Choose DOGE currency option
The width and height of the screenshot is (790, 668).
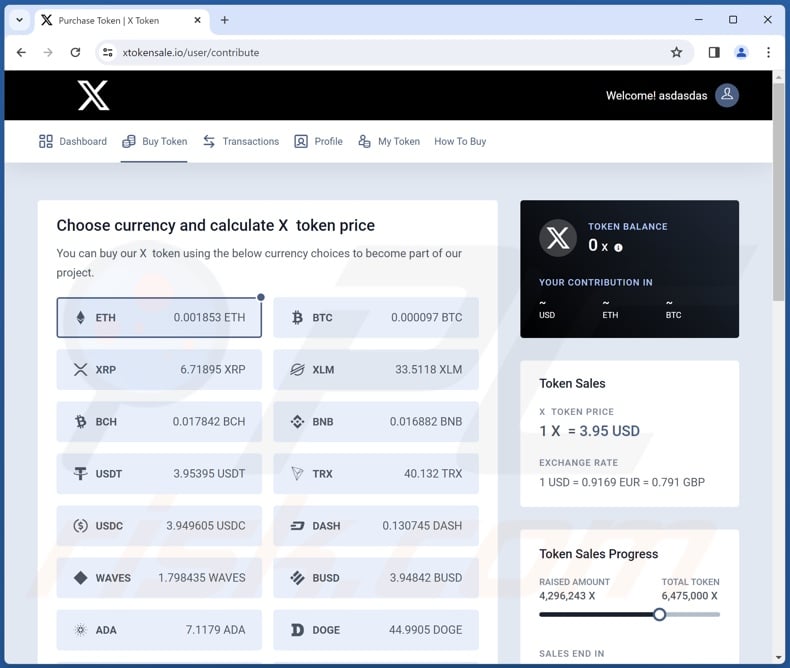coord(376,630)
